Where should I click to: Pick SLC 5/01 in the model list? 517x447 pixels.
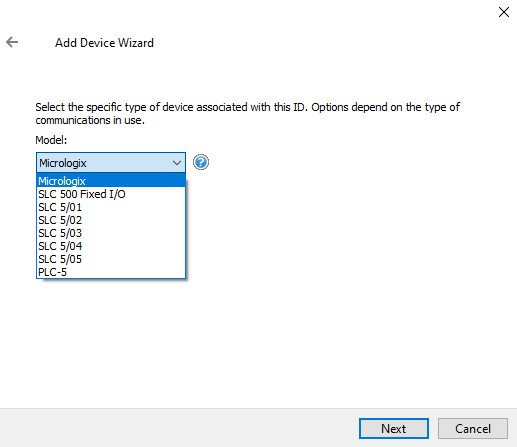(x=111, y=207)
